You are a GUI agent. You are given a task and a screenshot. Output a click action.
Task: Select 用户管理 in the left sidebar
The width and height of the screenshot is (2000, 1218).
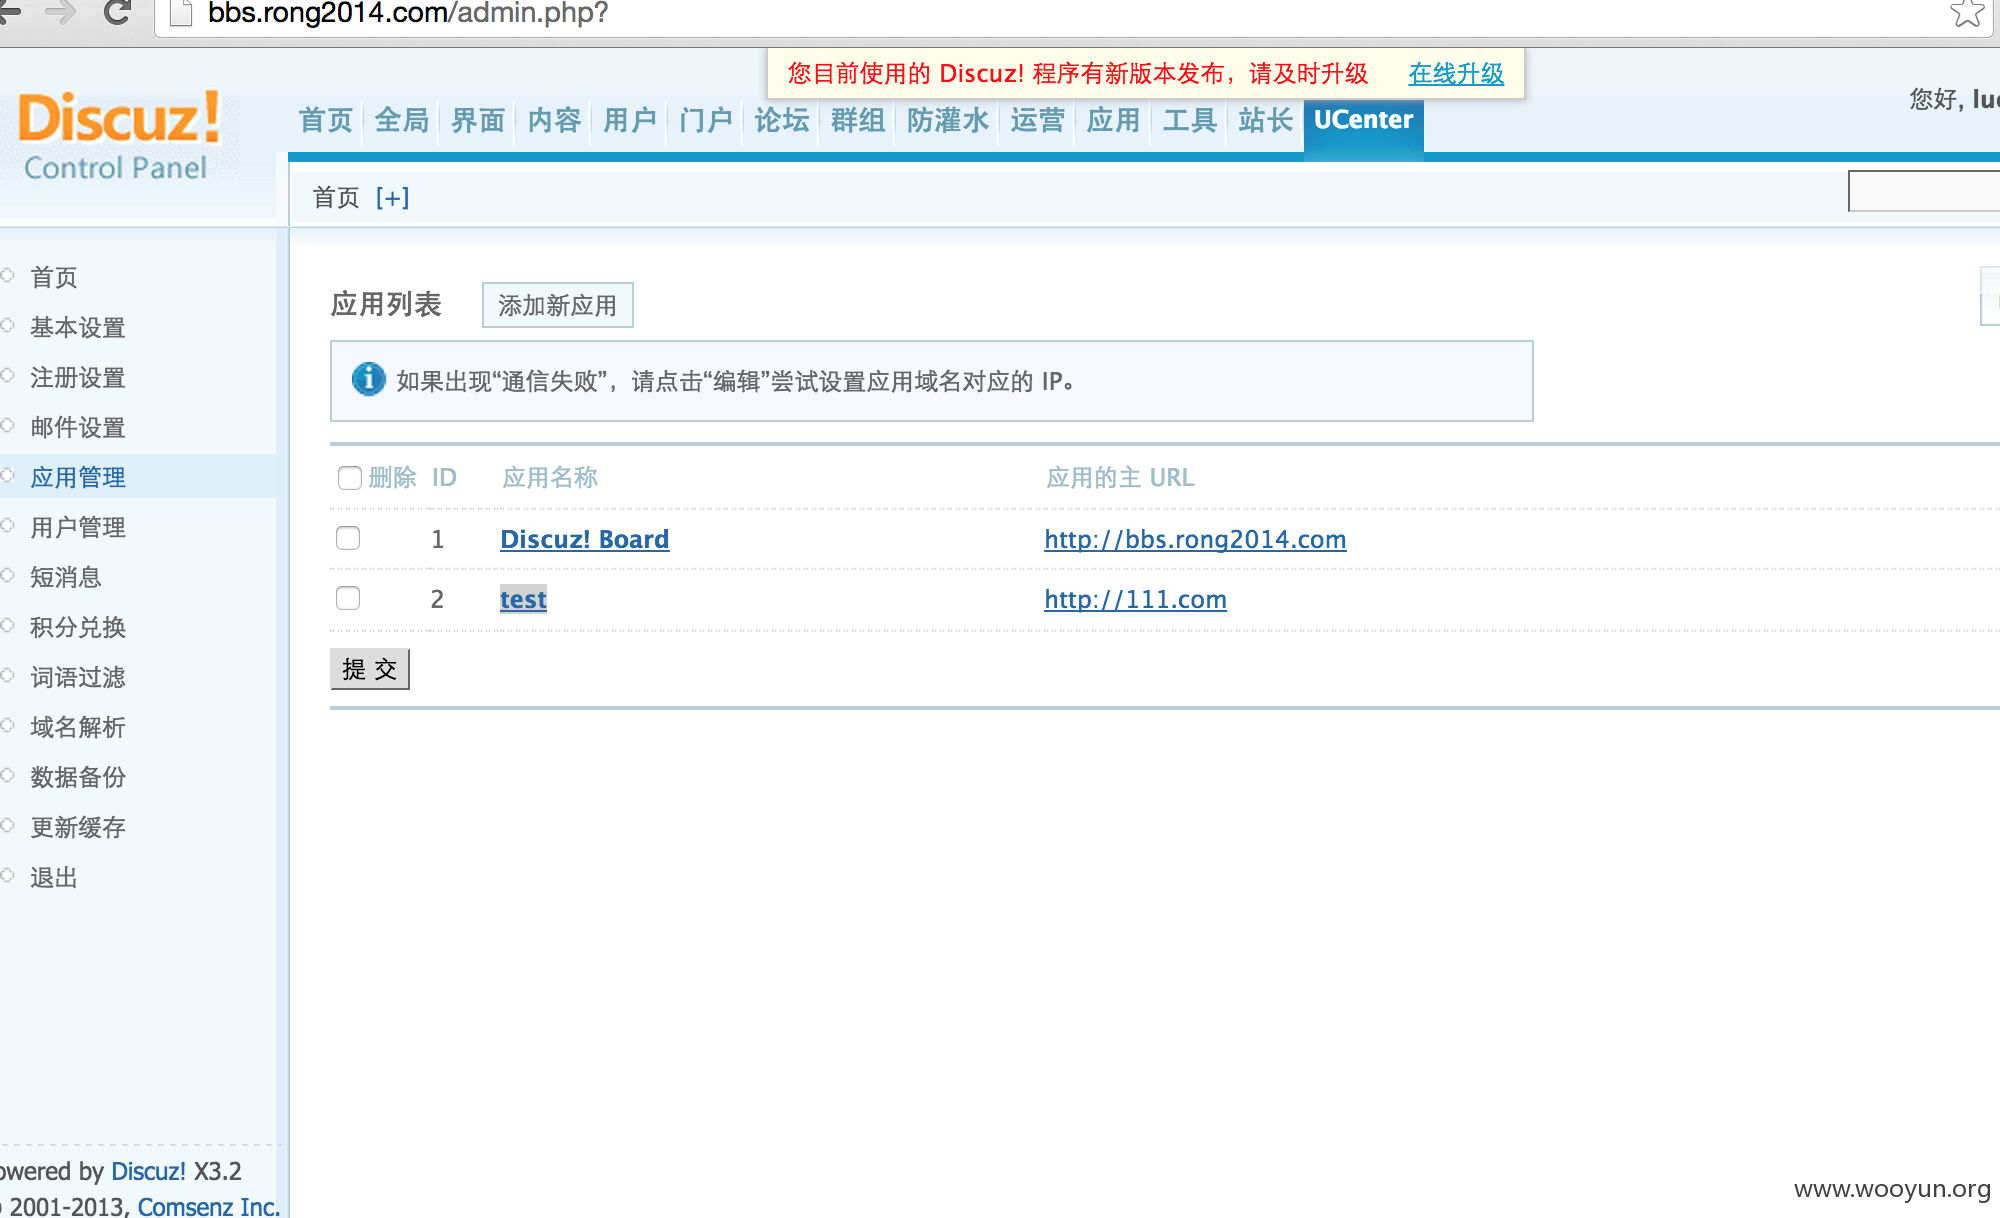pos(78,527)
